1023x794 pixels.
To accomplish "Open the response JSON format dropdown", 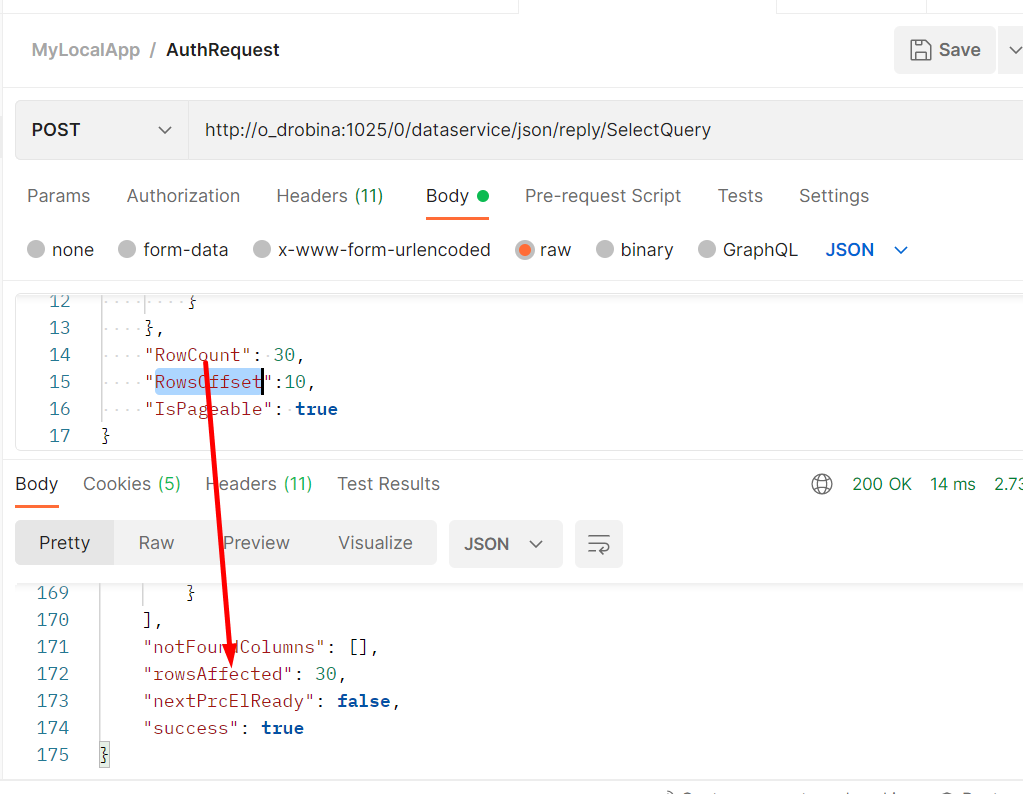I will tap(505, 543).
